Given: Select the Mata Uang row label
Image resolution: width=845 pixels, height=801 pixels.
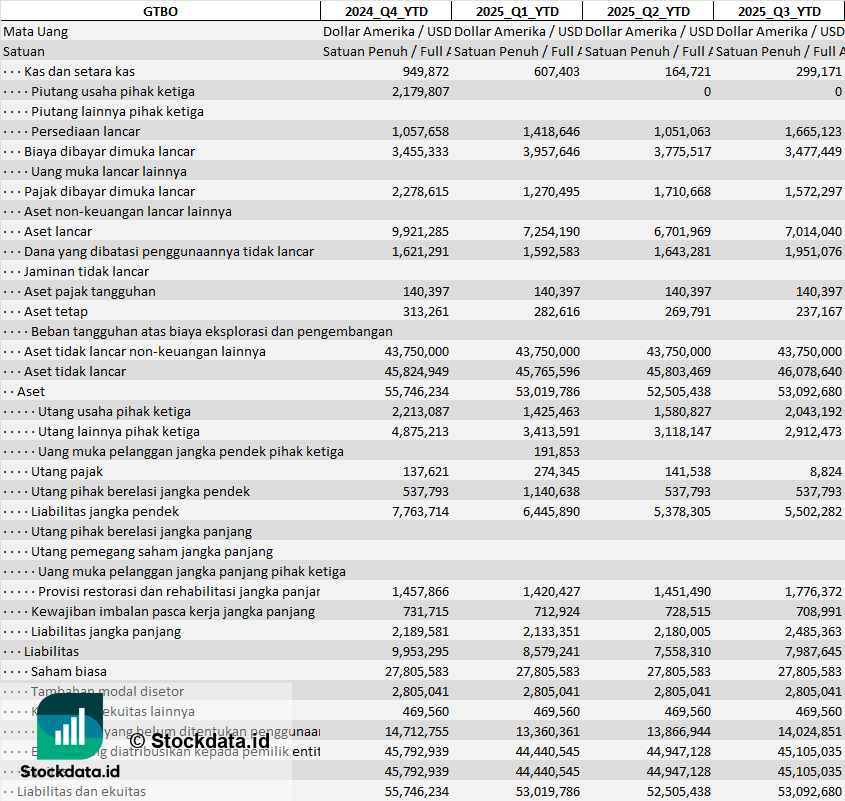Looking at the screenshot, I should (x=36, y=31).
